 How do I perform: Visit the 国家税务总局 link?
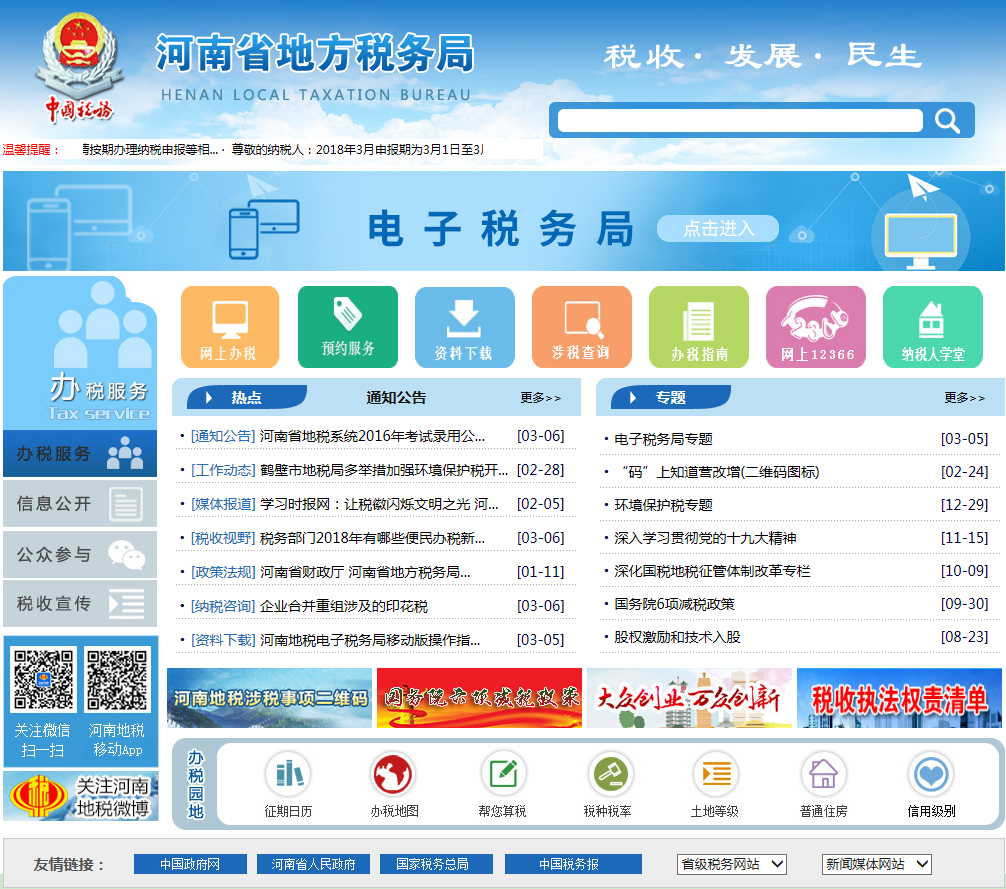435,864
